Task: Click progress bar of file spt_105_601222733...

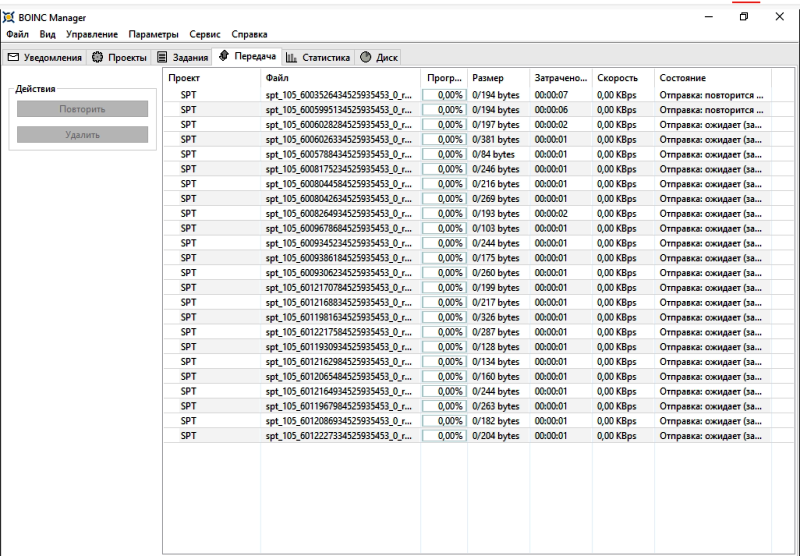Action: click(x=444, y=436)
